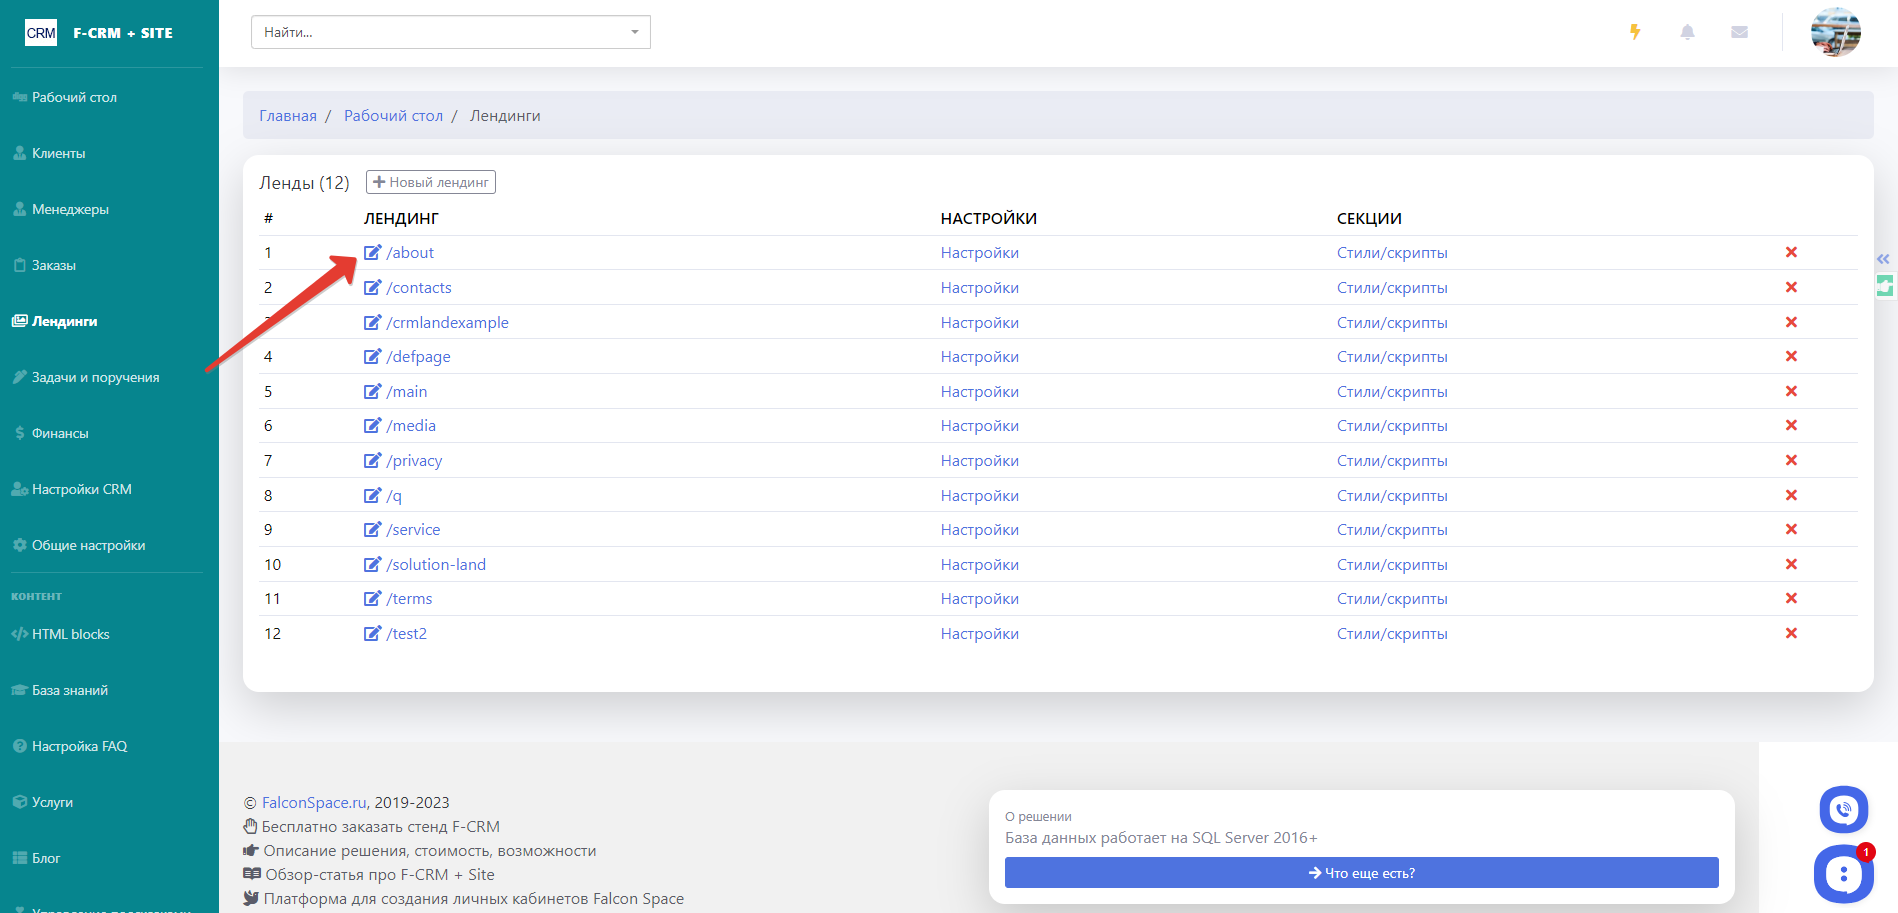Viewport: 1898px width, 913px height.
Task: Go to Финансы in sidebar
Action: (x=60, y=433)
